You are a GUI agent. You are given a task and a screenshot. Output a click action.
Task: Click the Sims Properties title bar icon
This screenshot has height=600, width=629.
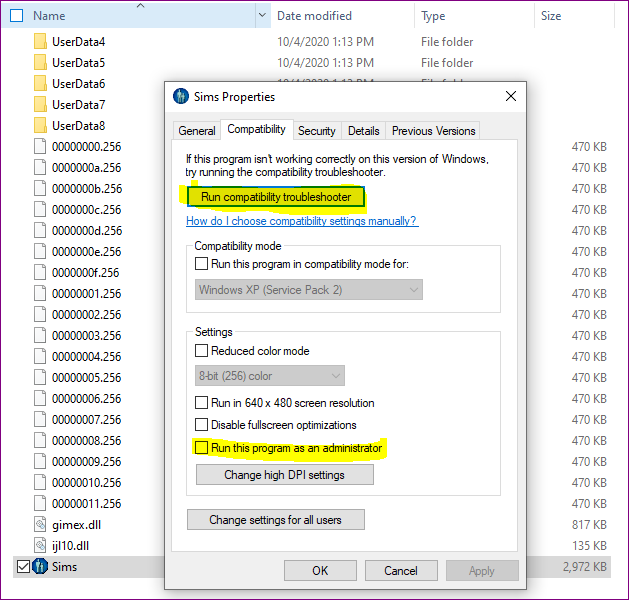pos(181,97)
